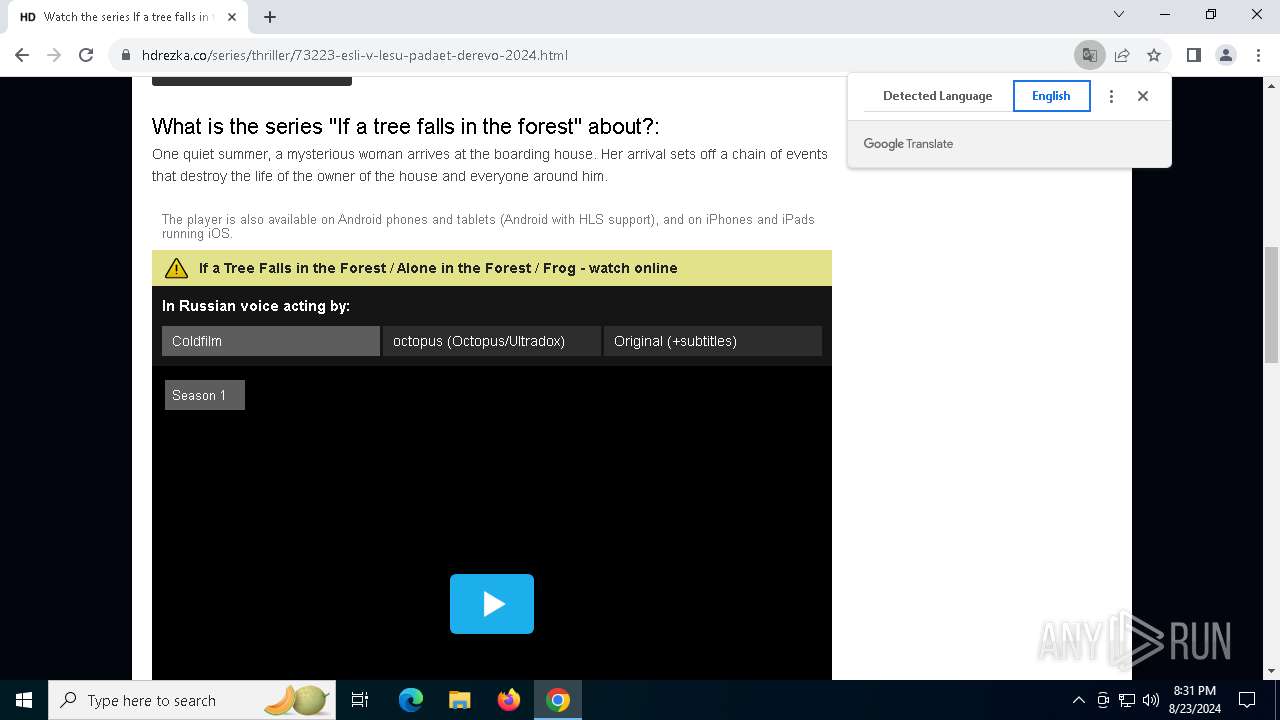Screen dimensions: 1280x720
Task: Click the warning triangle icon
Action: [x=176, y=268]
